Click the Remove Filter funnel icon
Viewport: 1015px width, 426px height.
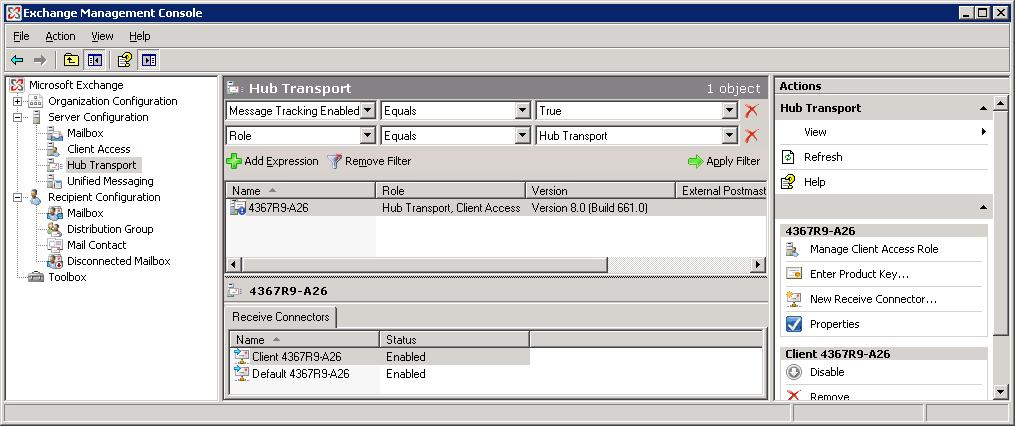point(335,161)
